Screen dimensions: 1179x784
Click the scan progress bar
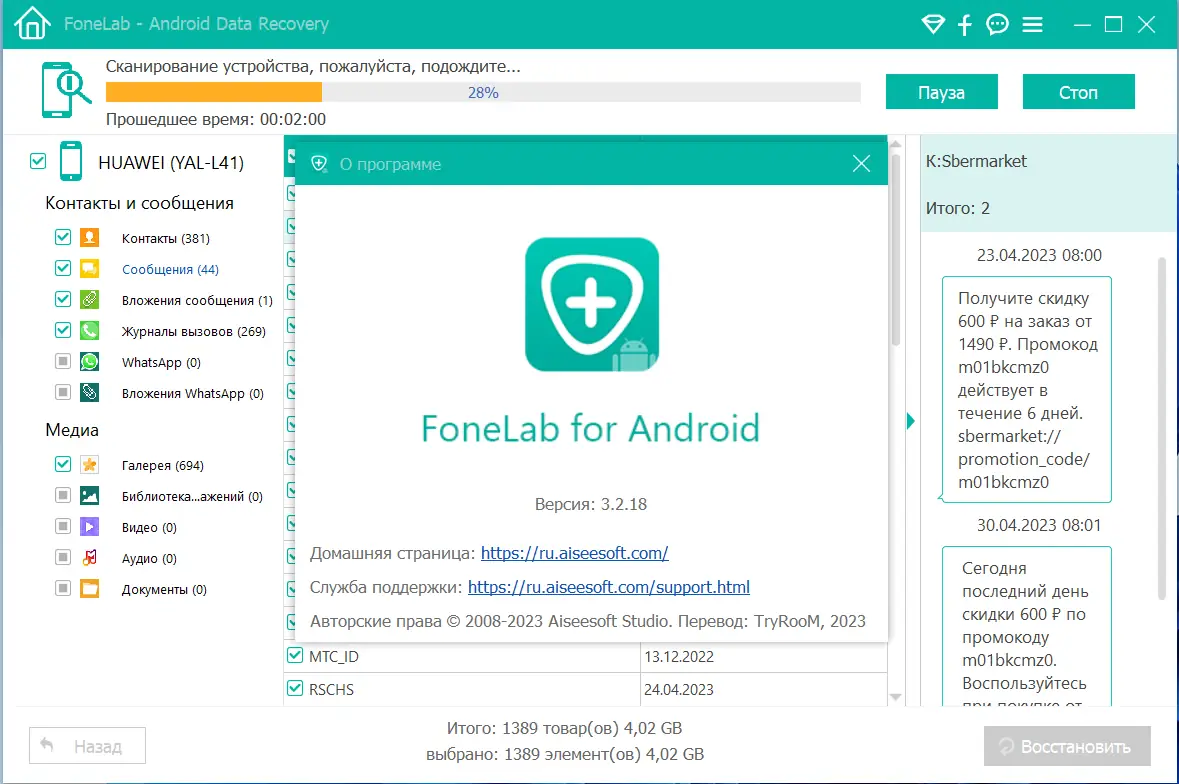tap(484, 91)
